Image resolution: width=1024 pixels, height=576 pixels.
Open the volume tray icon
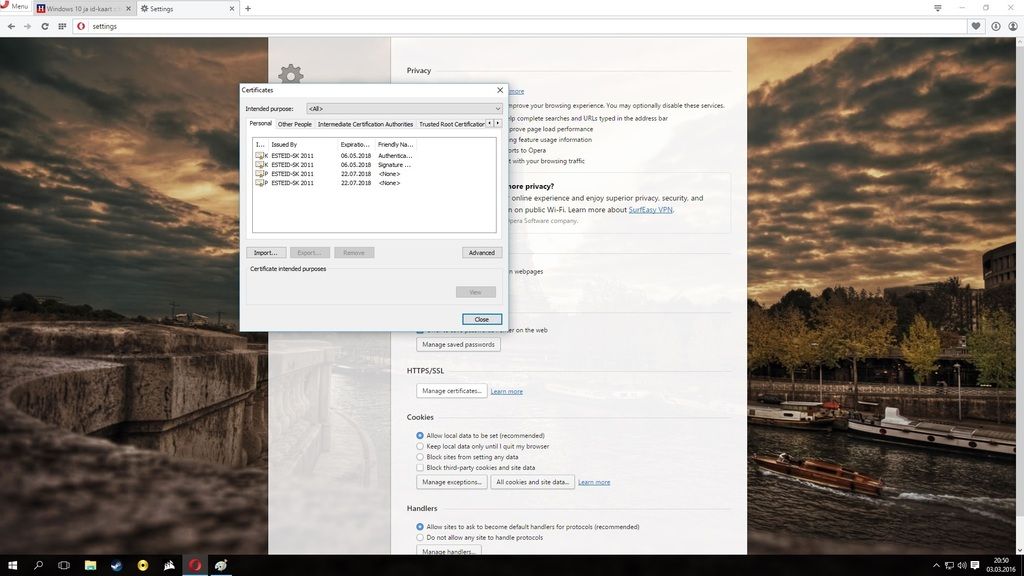pos(962,566)
